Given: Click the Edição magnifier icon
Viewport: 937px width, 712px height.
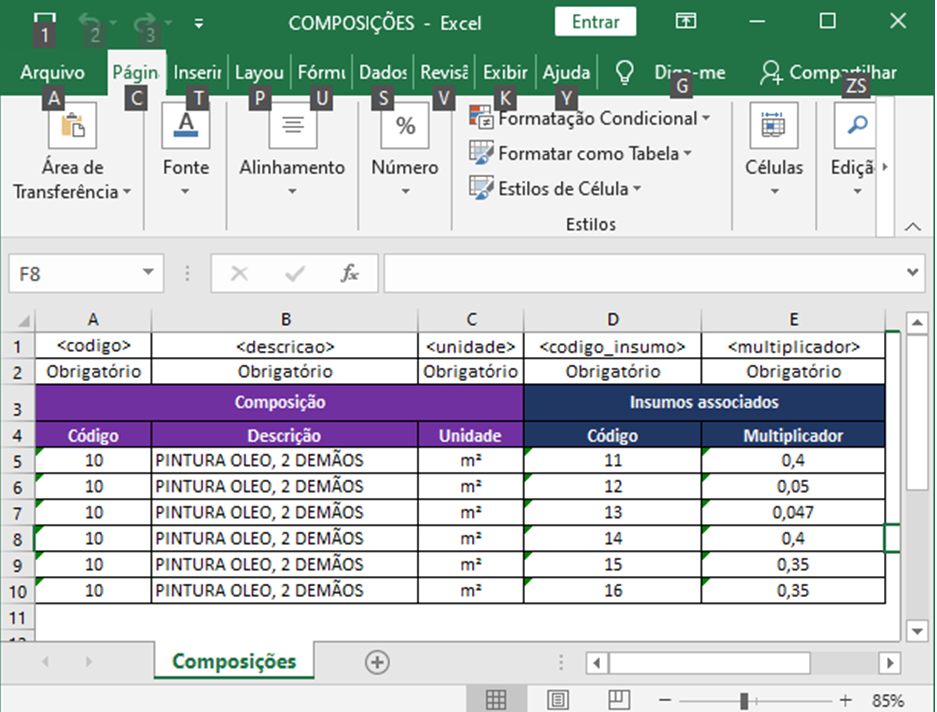Looking at the screenshot, I should pos(856,128).
